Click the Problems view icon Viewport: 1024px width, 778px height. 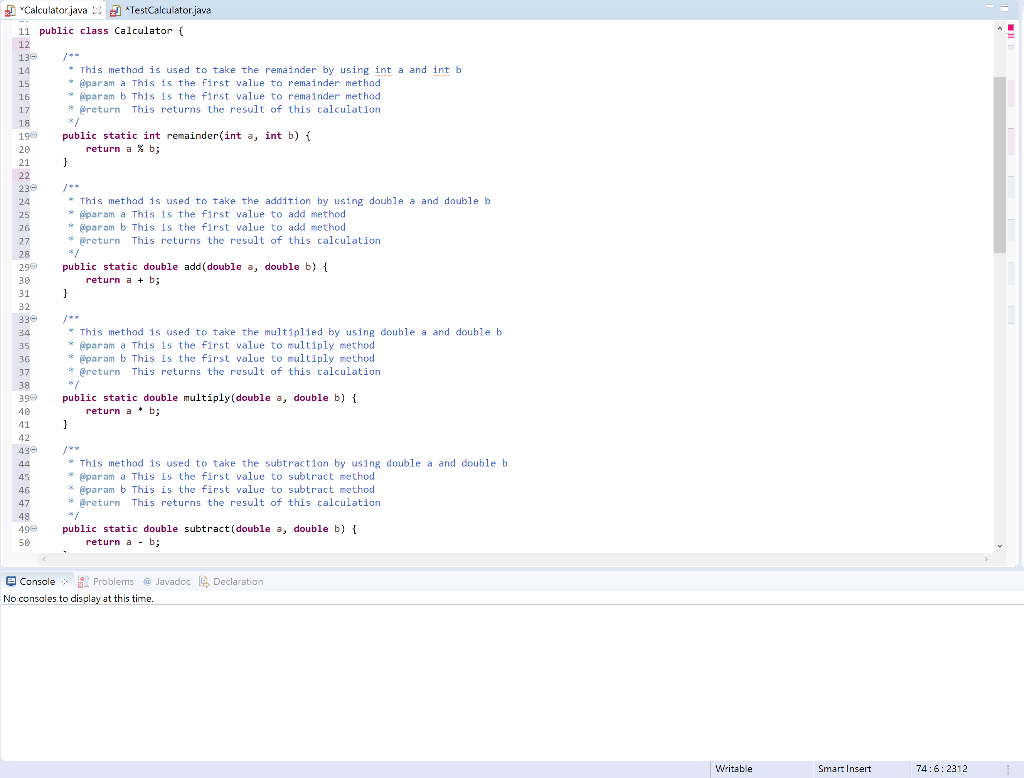coord(83,581)
